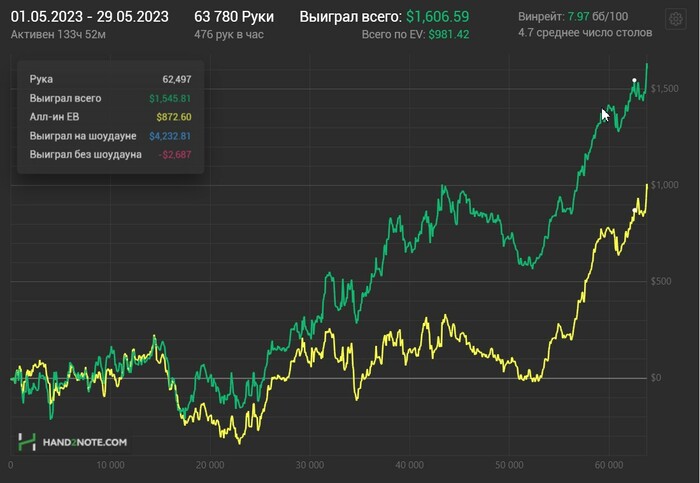Click the date range 01.05.2023 - 29.05.2023

(90, 17)
